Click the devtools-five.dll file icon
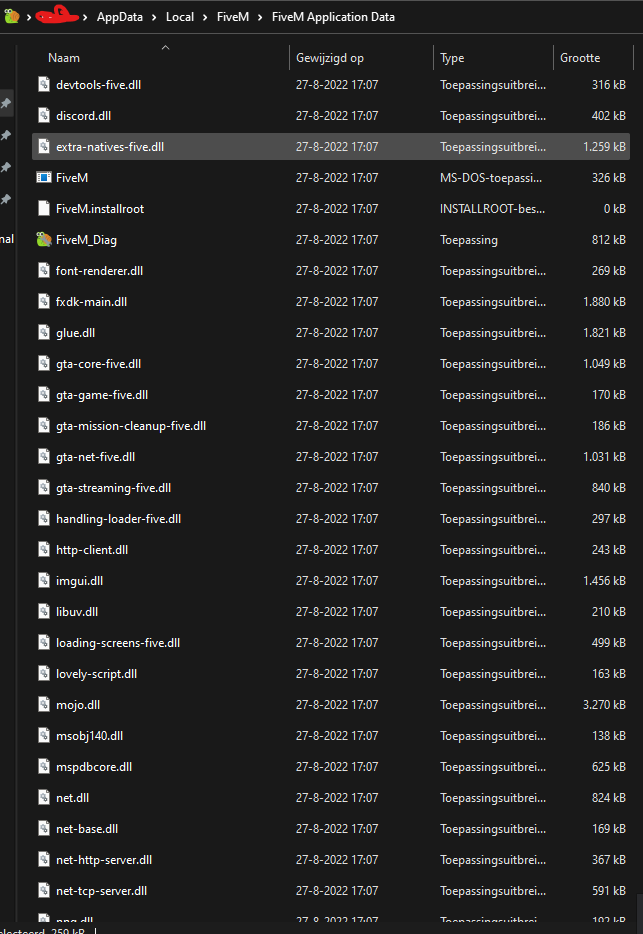The width and height of the screenshot is (643, 934). point(44,85)
